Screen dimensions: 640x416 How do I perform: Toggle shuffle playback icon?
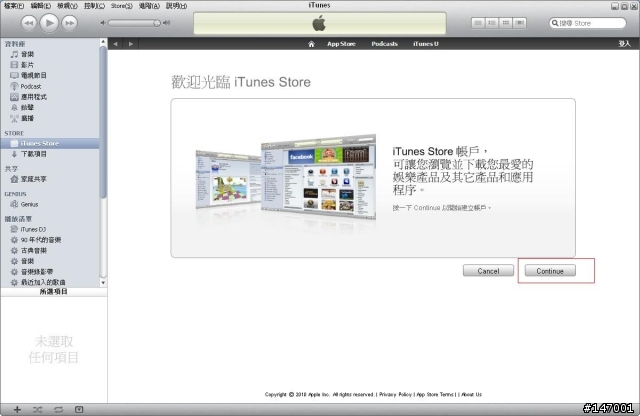pyautogui.click(x=38, y=409)
